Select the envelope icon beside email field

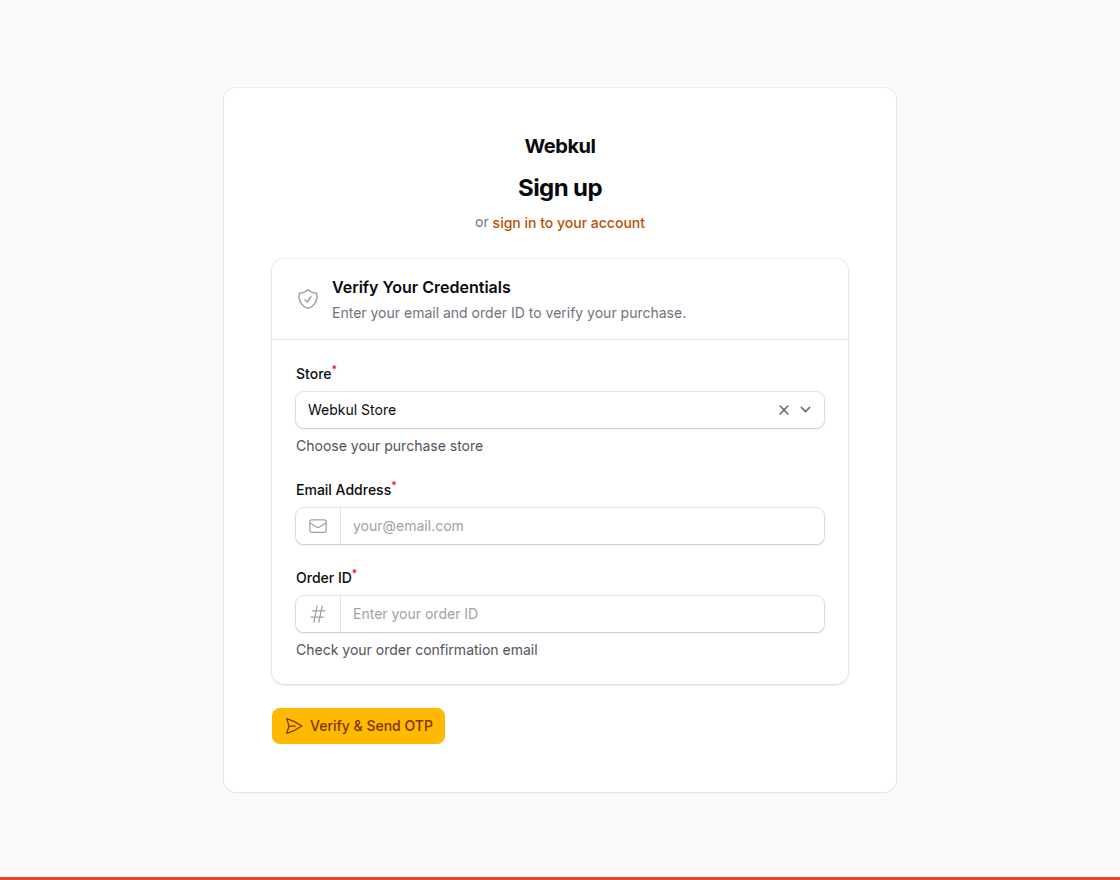(x=318, y=525)
